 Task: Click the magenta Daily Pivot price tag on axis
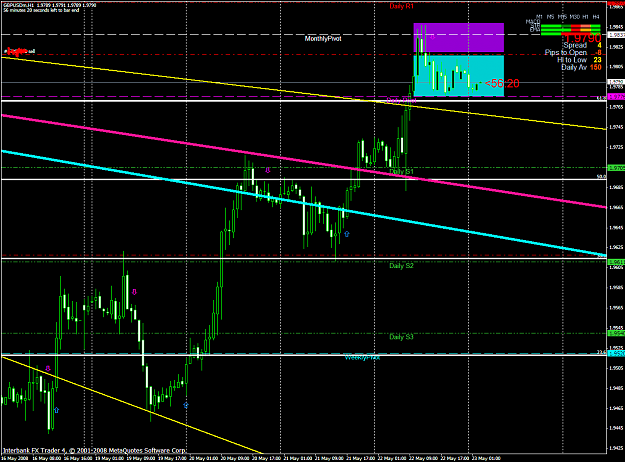click(x=616, y=97)
